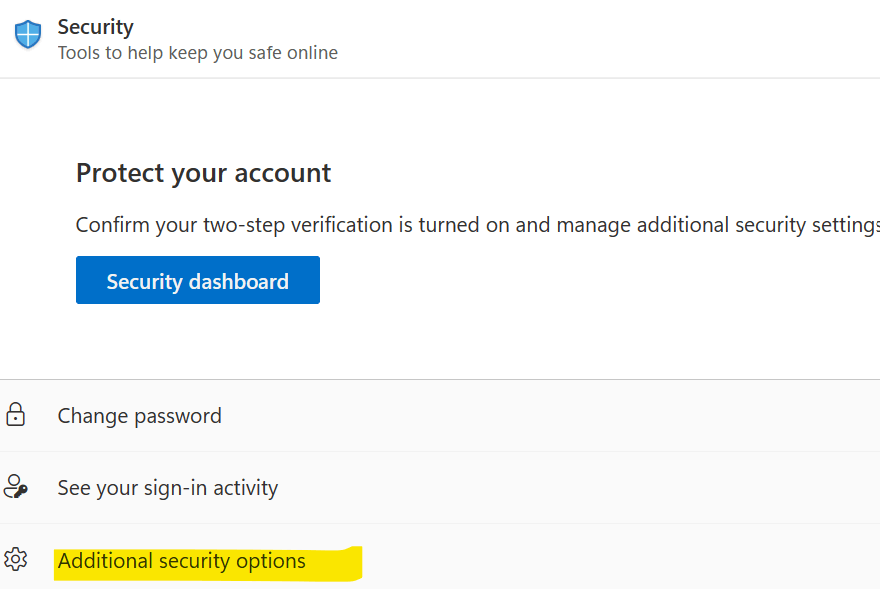880x589 pixels.
Task: Click the gear icon for Additional security options
Action: click(16, 559)
